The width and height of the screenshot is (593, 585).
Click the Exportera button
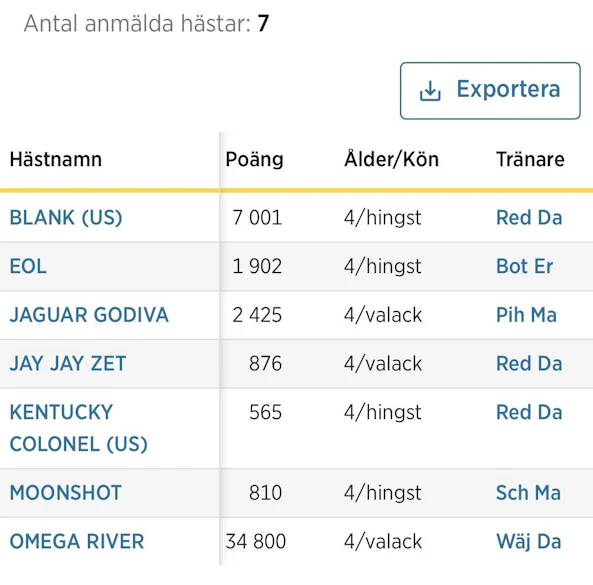[x=490, y=91]
